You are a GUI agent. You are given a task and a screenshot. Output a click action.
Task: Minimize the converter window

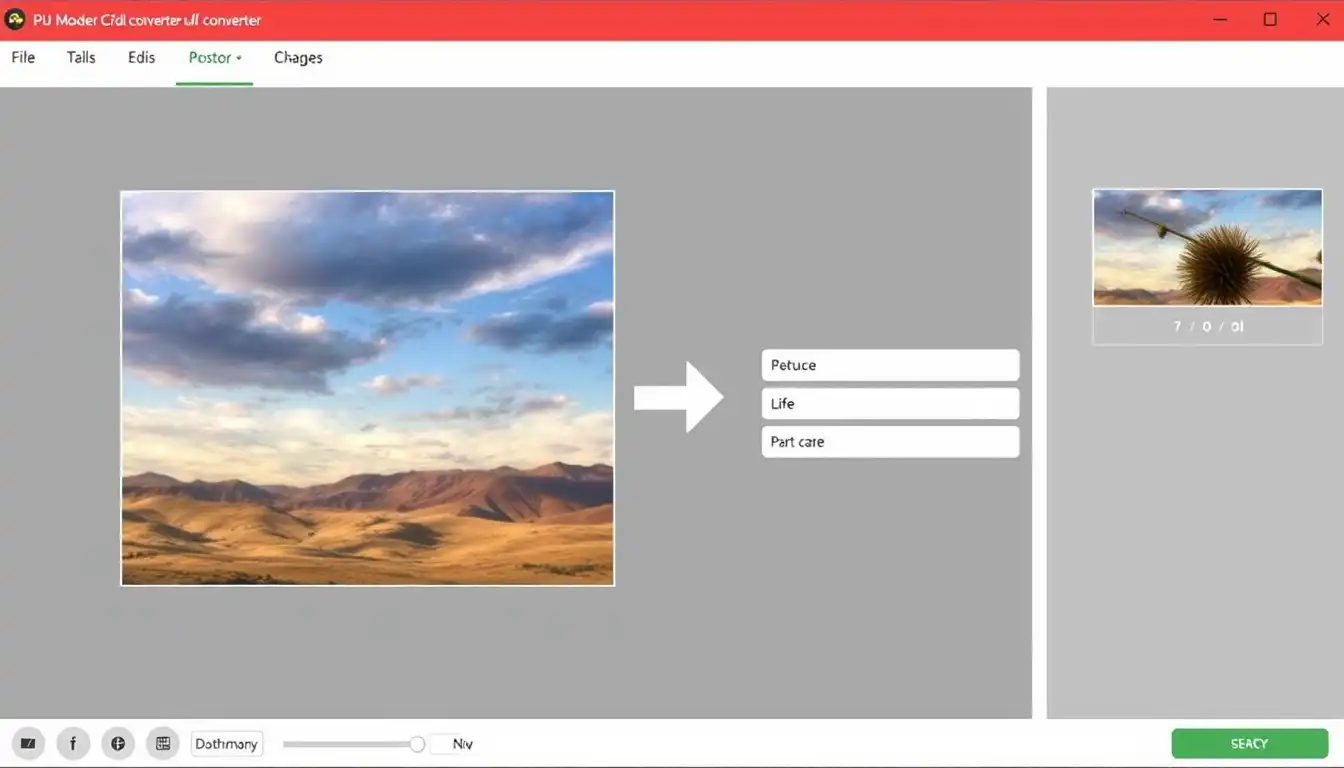click(x=1220, y=19)
